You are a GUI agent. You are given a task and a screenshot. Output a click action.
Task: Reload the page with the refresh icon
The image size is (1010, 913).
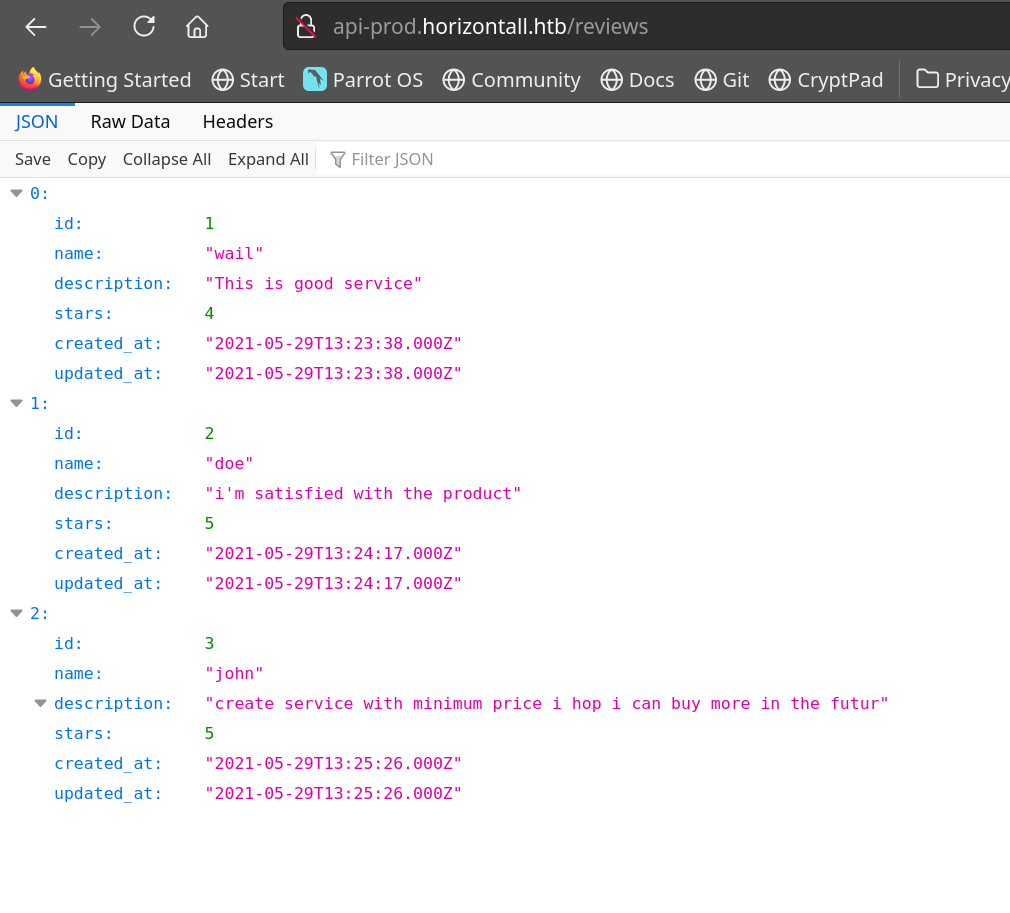click(x=144, y=27)
